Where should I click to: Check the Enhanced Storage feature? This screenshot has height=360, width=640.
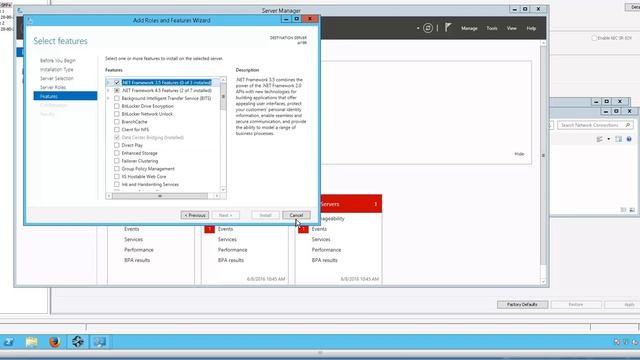point(117,153)
